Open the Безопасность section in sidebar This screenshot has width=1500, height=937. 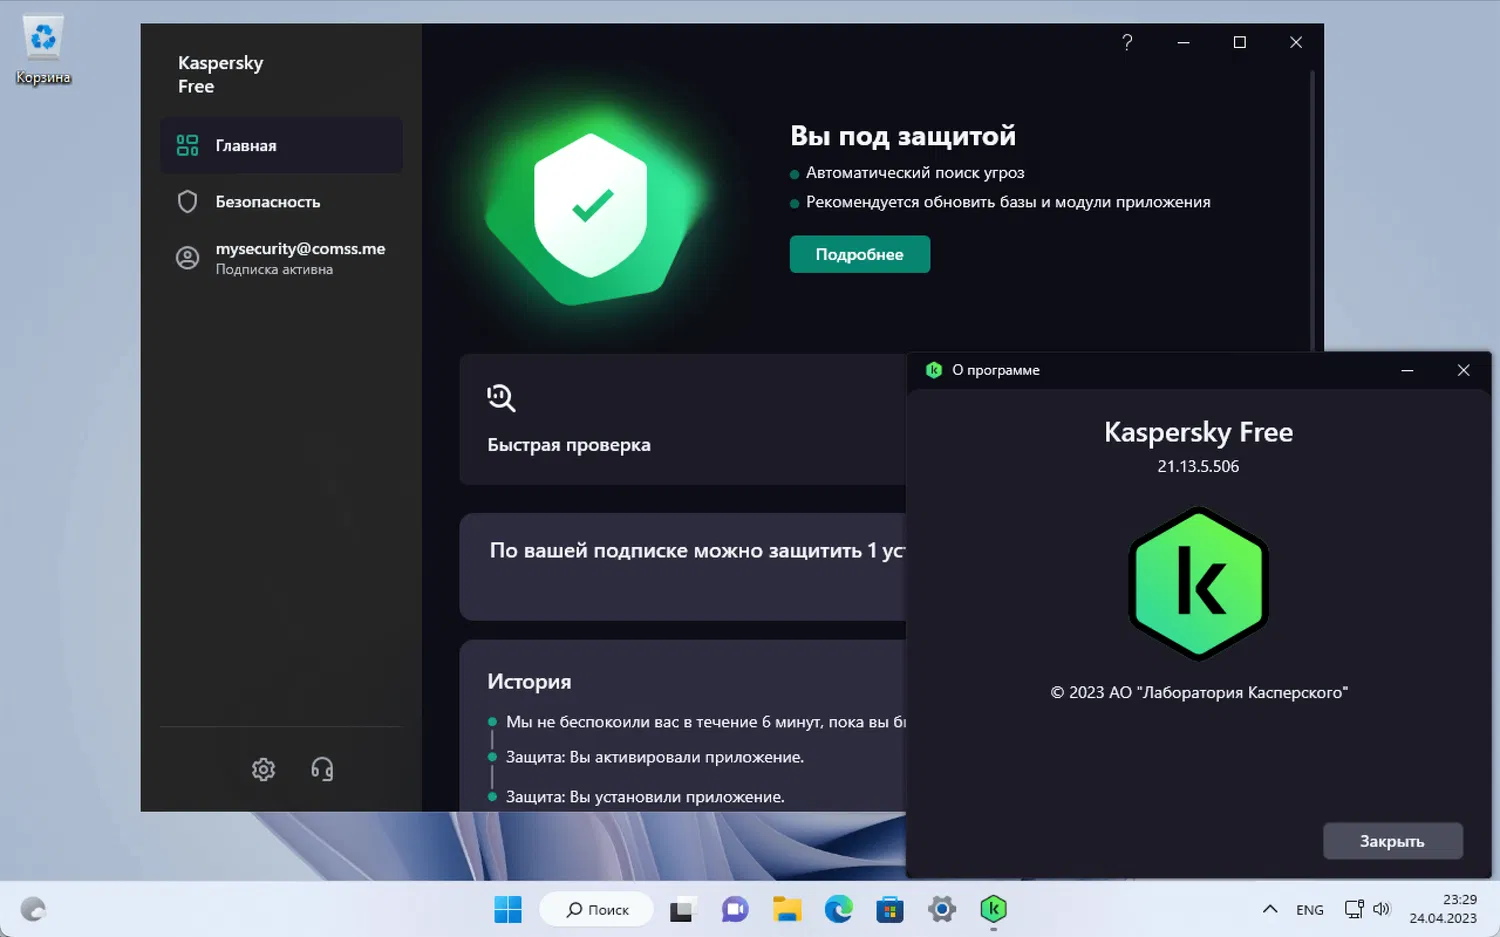281,201
